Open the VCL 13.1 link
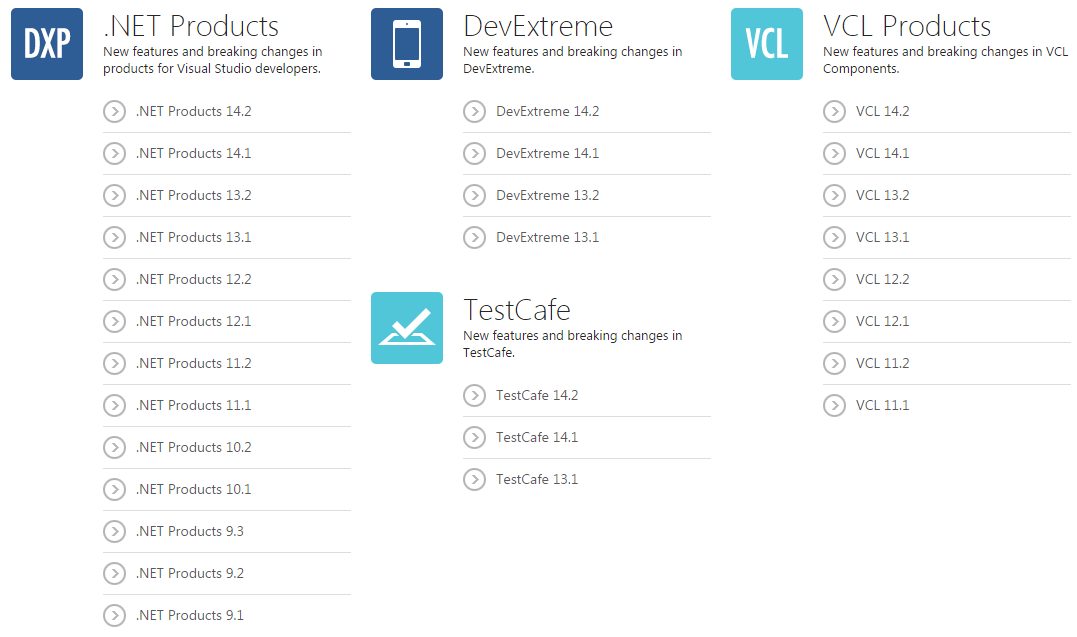The image size is (1077, 637). click(x=883, y=237)
